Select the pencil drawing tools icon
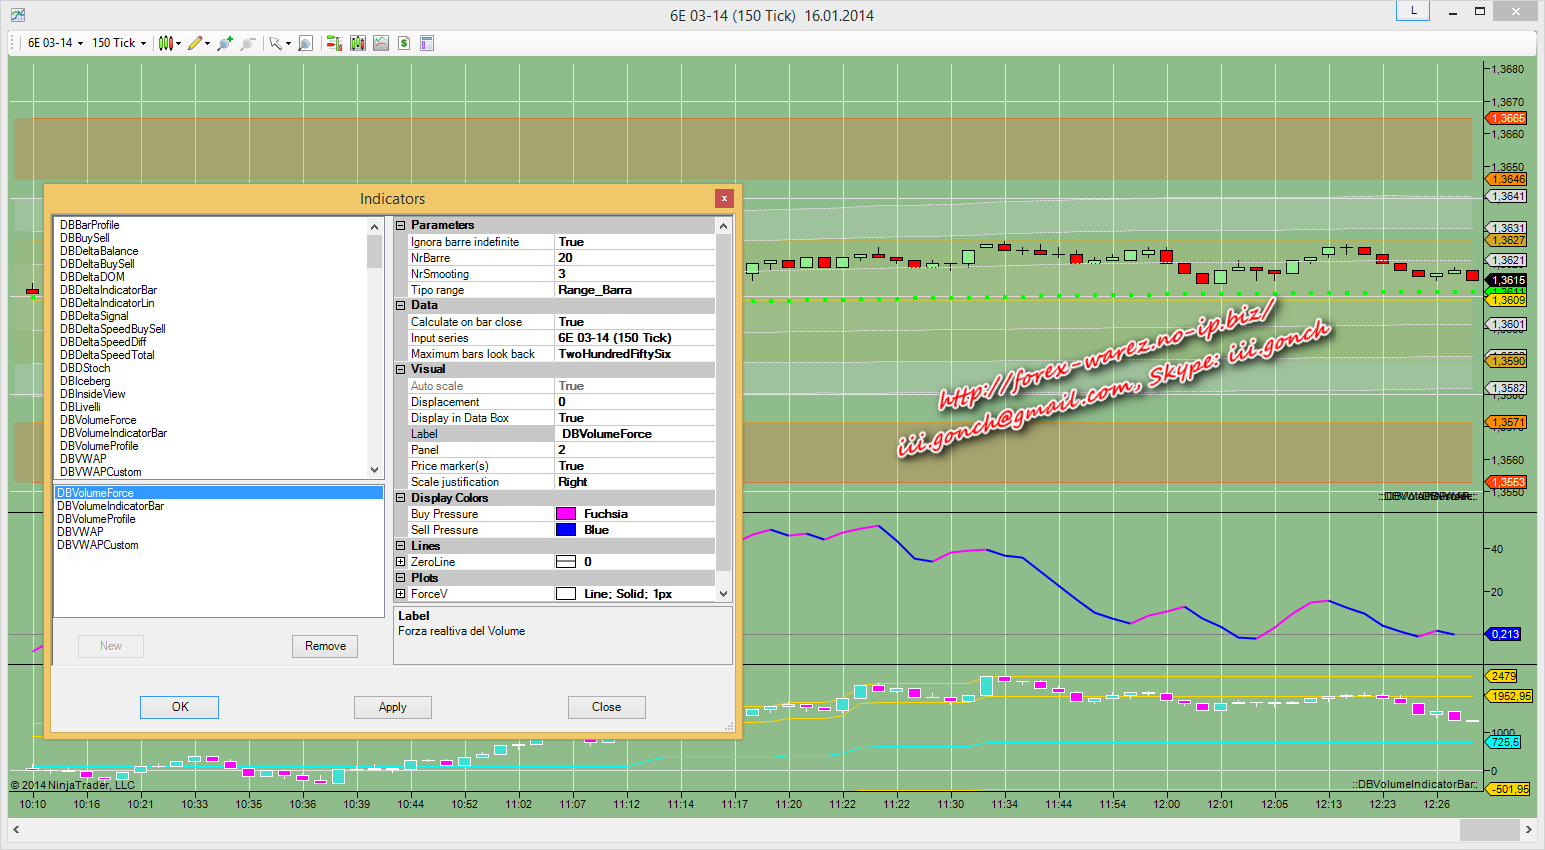 click(195, 43)
